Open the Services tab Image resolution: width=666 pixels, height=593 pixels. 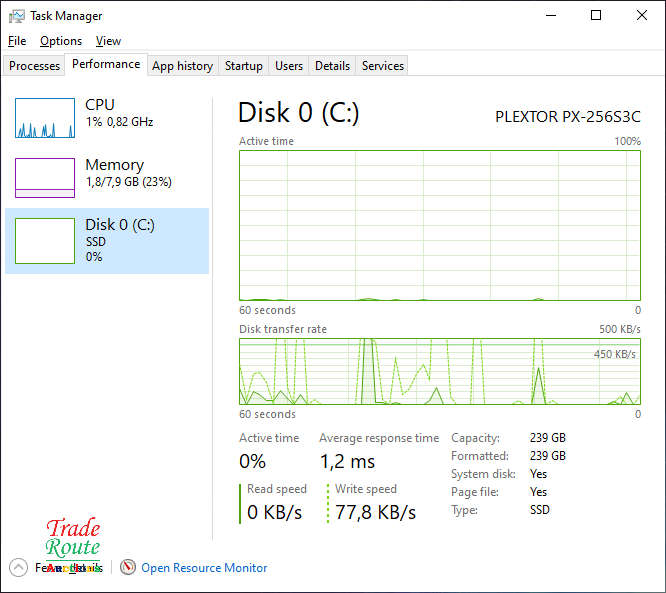tap(383, 66)
